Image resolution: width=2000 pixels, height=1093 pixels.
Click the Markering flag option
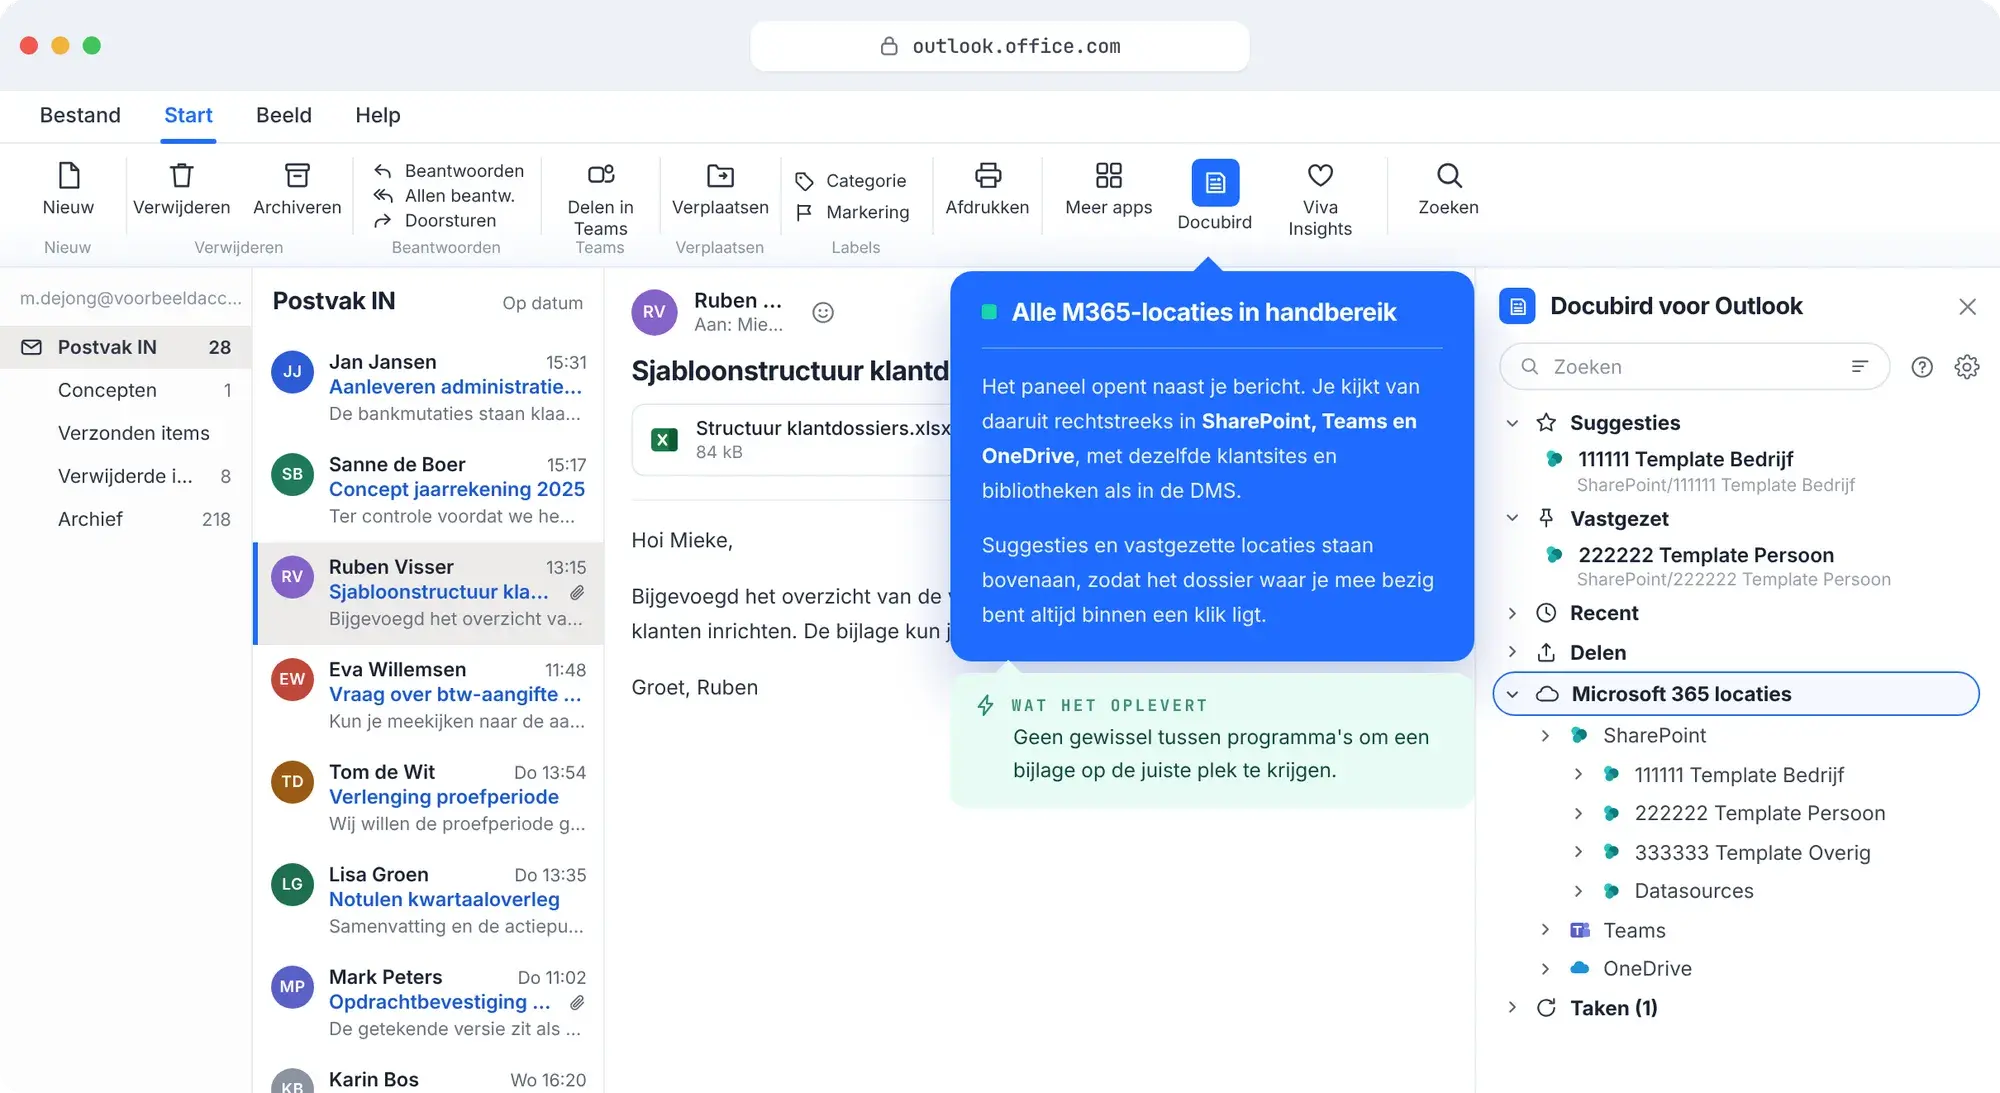(853, 212)
